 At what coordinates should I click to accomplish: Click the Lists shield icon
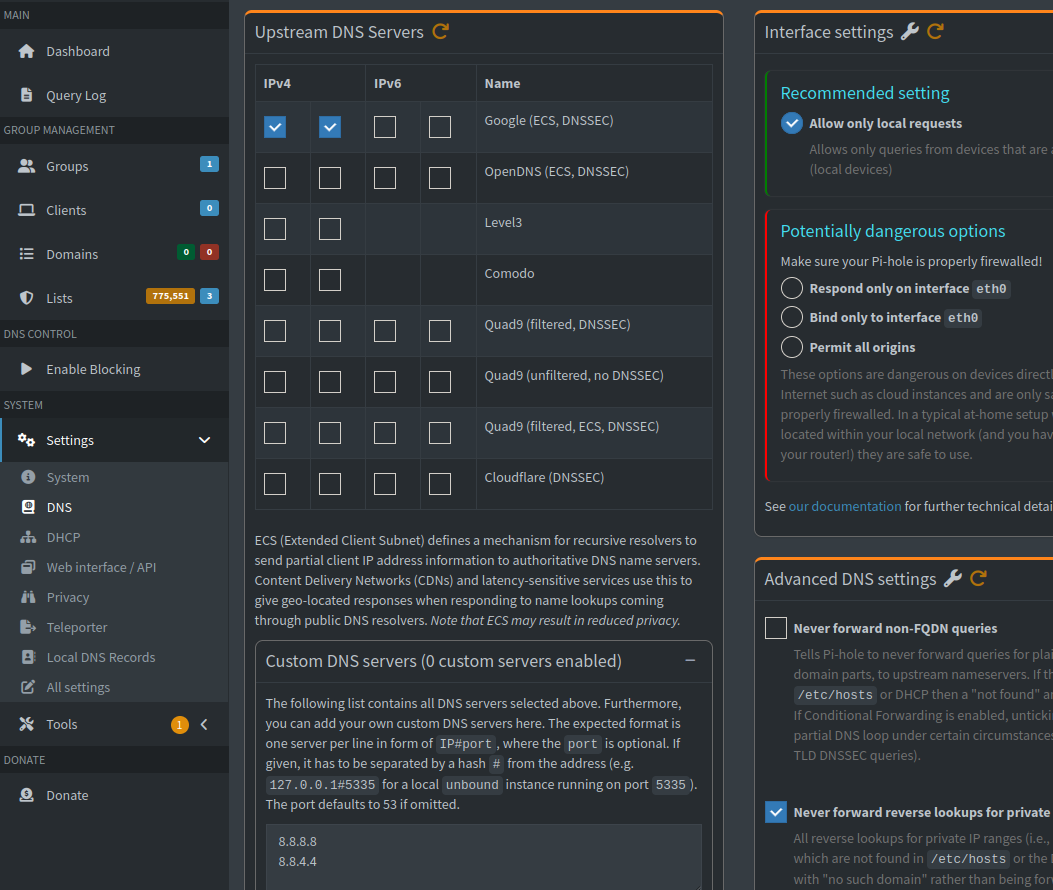tap(27, 298)
